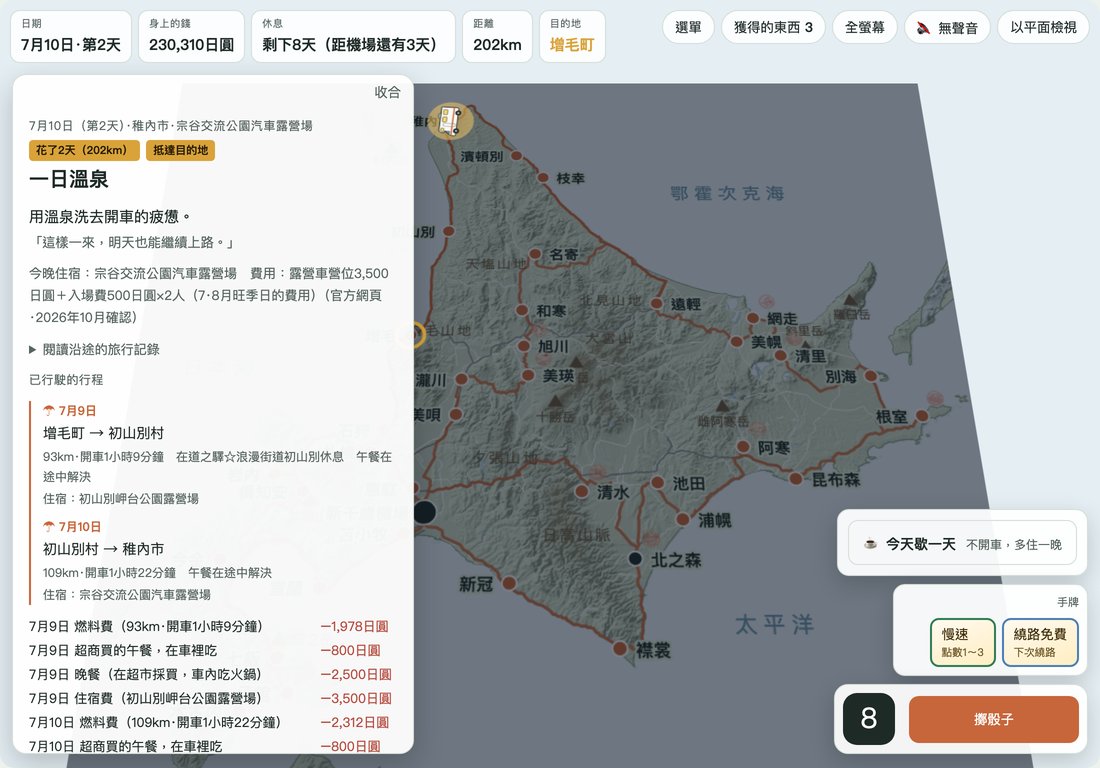Click the umbrella icon next to 7月9日
1100x768 pixels.
(x=48, y=410)
